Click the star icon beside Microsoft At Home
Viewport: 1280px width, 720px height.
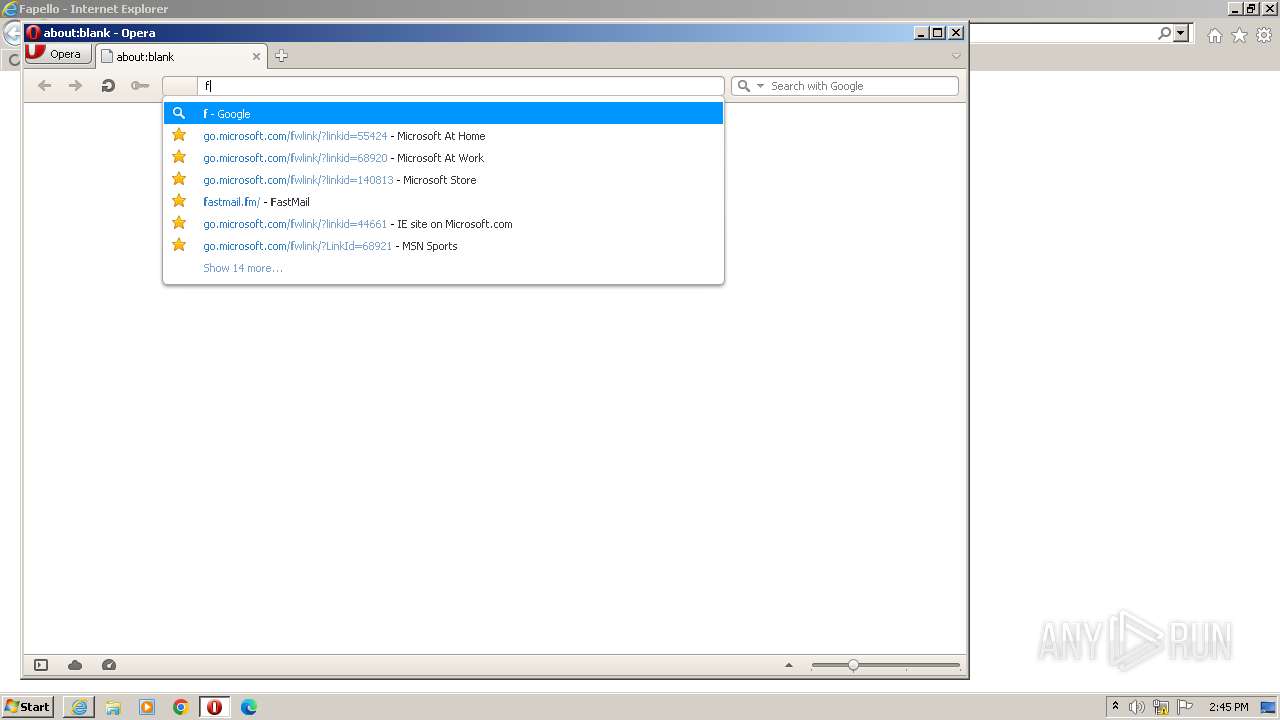pyautogui.click(x=179, y=135)
